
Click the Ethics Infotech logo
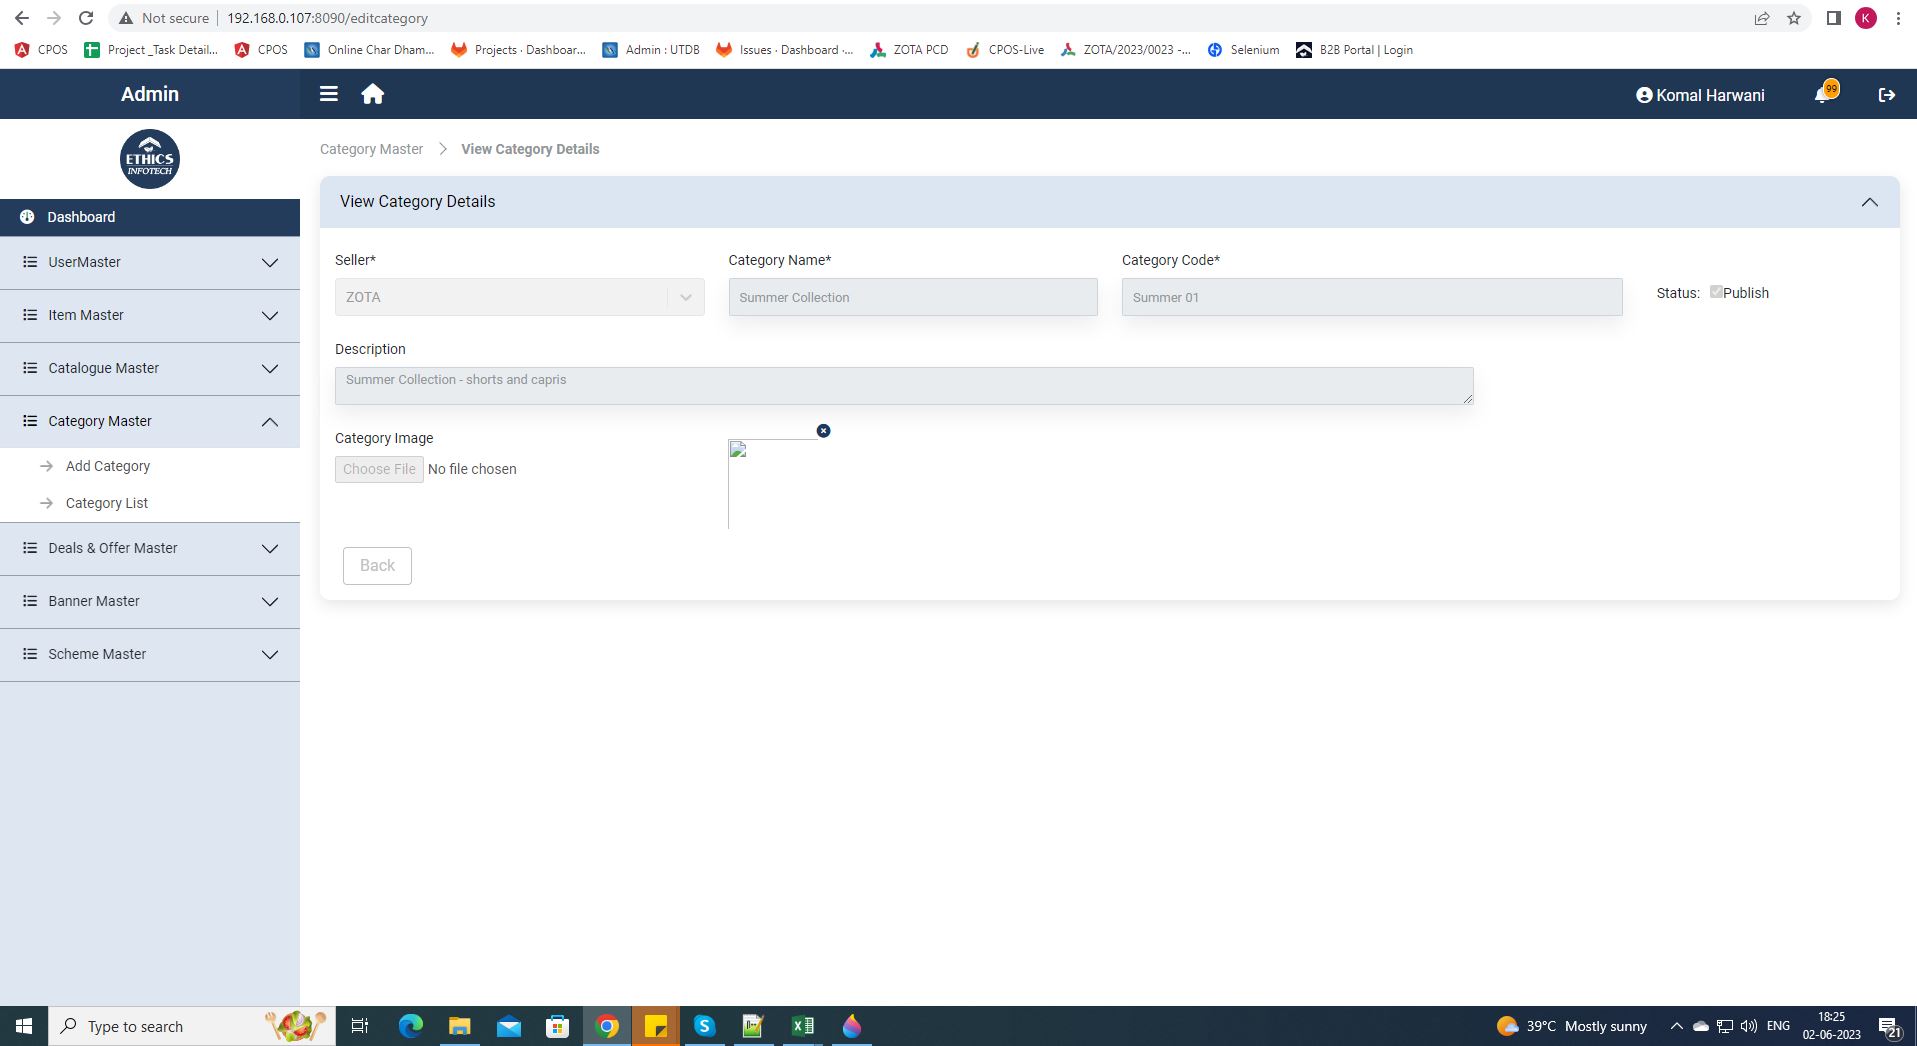point(150,159)
